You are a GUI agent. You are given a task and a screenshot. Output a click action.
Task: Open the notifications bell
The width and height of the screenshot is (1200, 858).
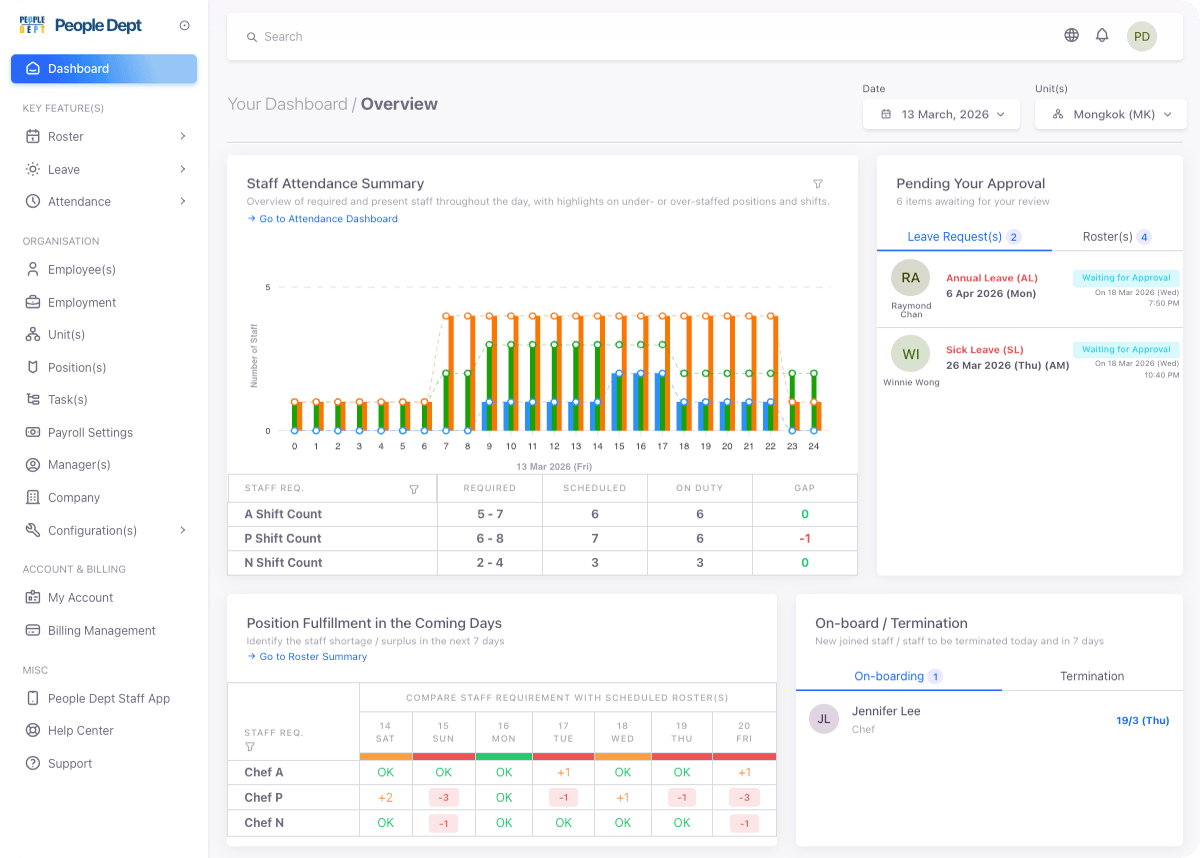1102,36
